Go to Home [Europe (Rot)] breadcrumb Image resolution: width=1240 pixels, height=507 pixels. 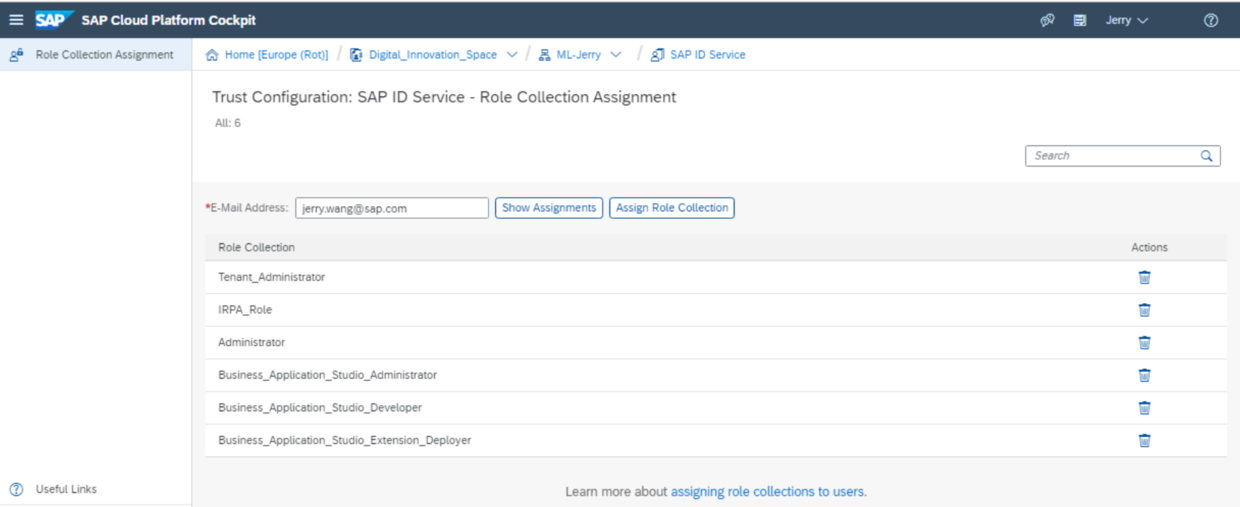point(276,55)
